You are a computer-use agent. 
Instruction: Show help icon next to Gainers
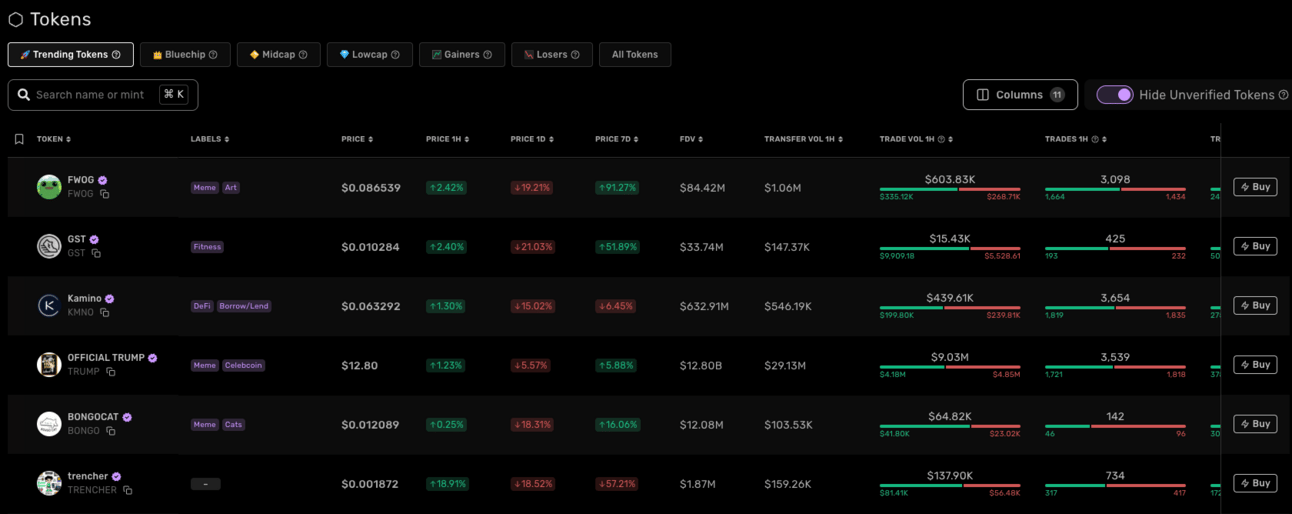(x=487, y=55)
